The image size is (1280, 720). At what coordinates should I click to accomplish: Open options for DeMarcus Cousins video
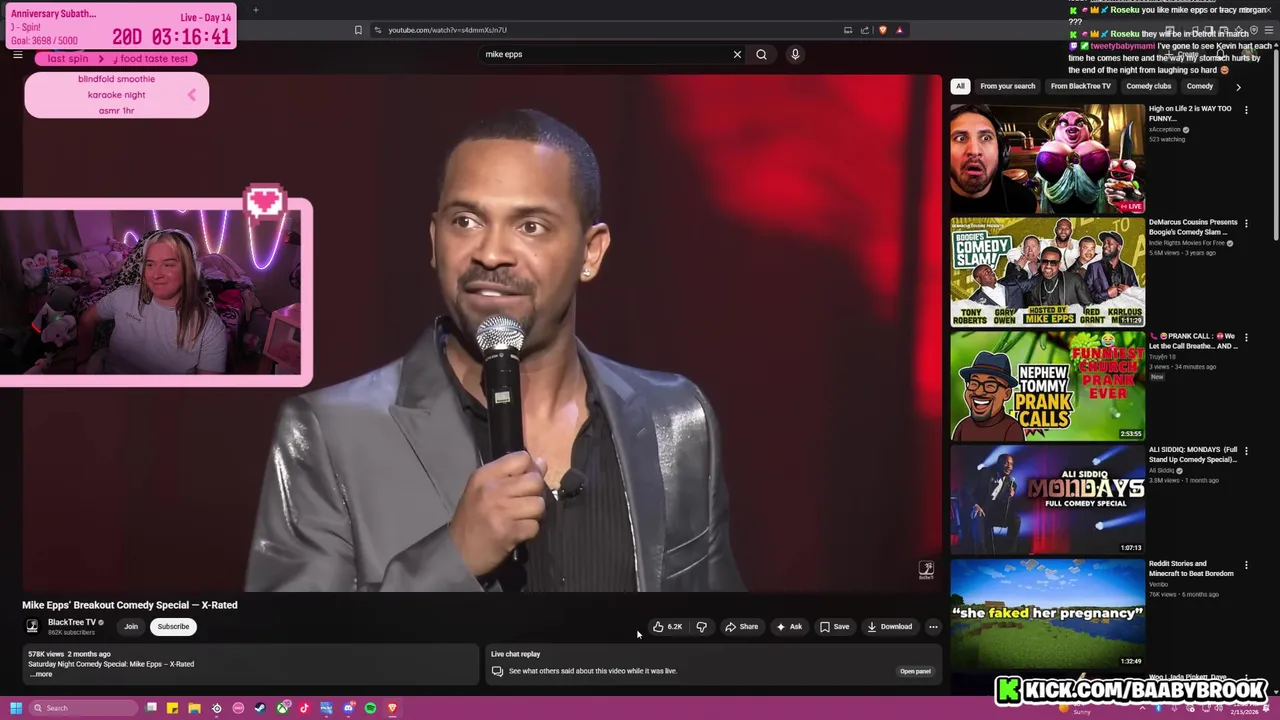[x=1246, y=223]
